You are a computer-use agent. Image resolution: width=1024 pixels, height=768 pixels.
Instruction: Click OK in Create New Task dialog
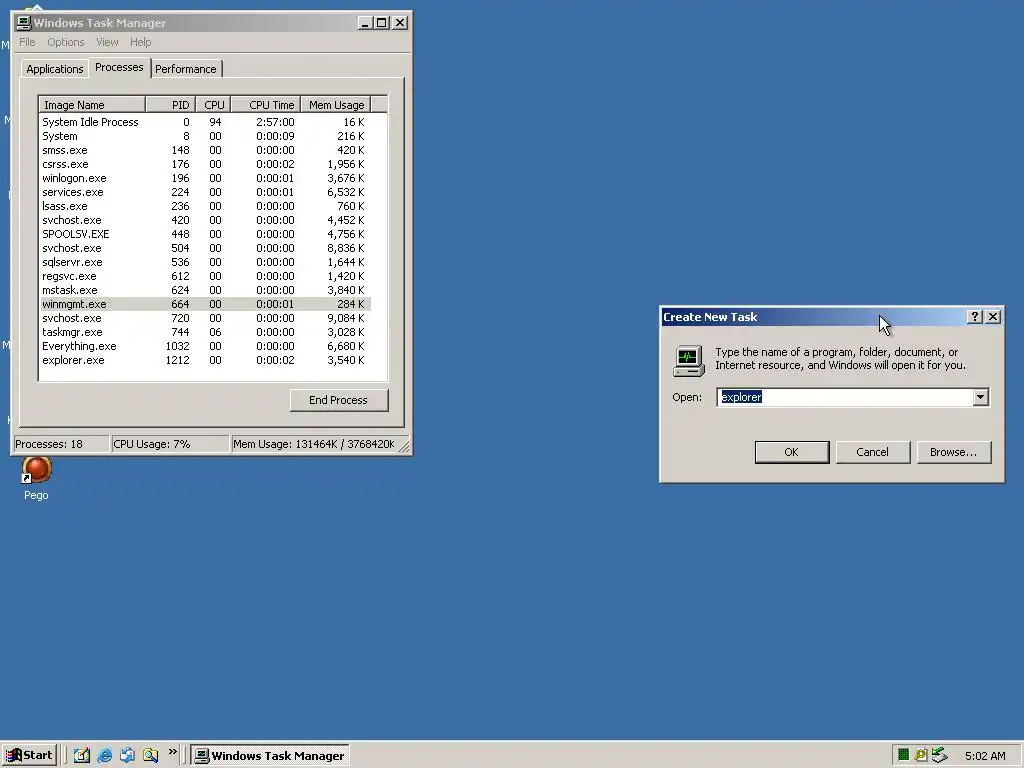(x=792, y=452)
